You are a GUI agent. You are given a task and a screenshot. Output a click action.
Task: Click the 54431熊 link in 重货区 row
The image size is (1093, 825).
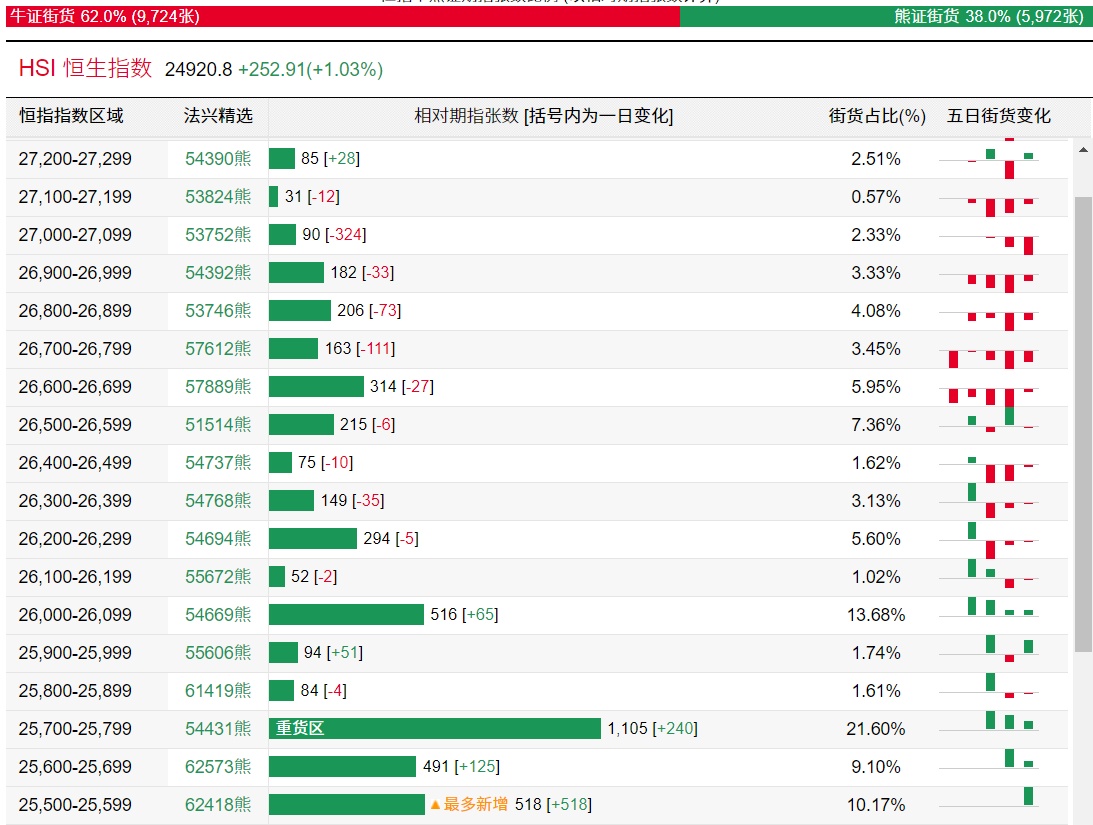(218, 729)
